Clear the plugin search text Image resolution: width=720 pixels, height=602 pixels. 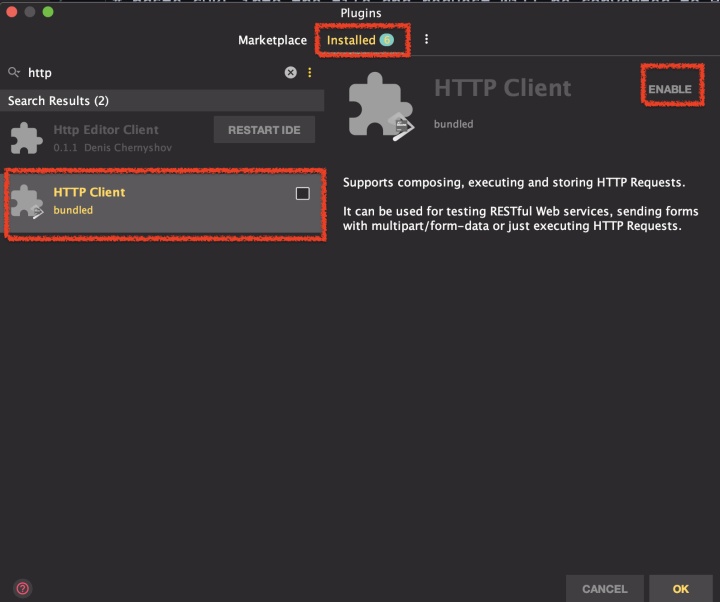291,73
